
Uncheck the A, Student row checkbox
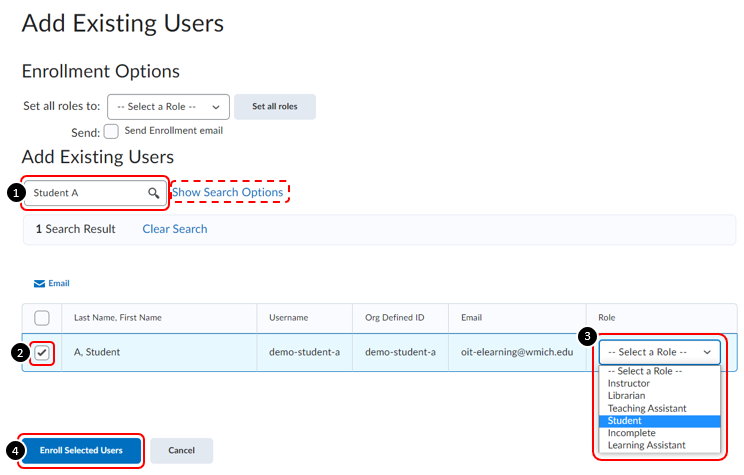click(42, 353)
